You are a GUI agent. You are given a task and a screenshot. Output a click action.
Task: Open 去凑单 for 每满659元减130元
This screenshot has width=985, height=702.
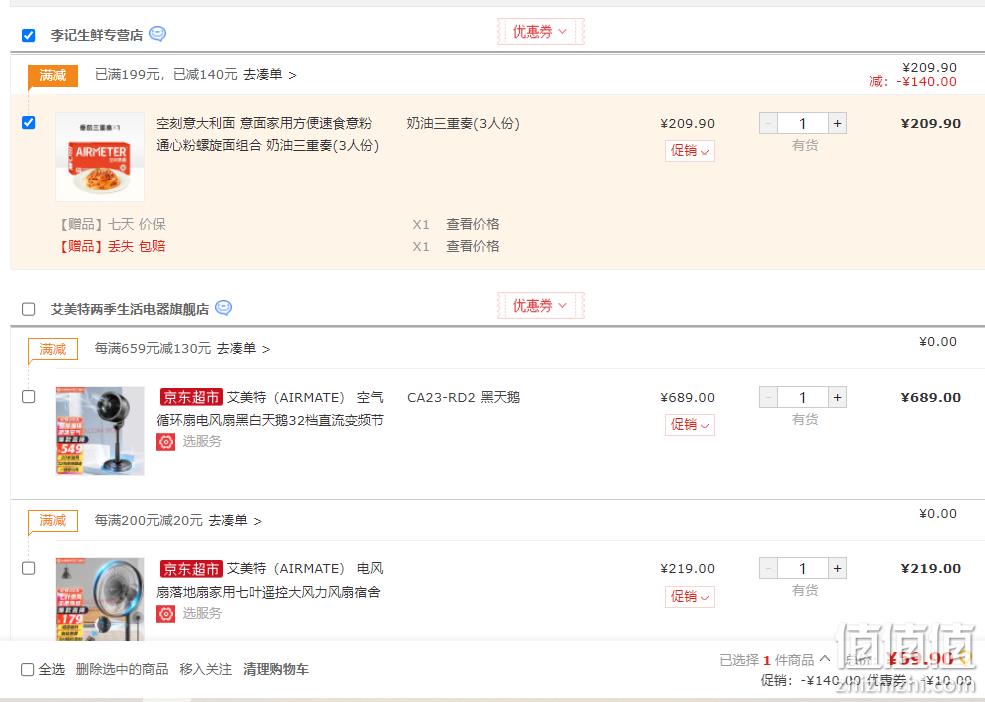click(x=243, y=348)
